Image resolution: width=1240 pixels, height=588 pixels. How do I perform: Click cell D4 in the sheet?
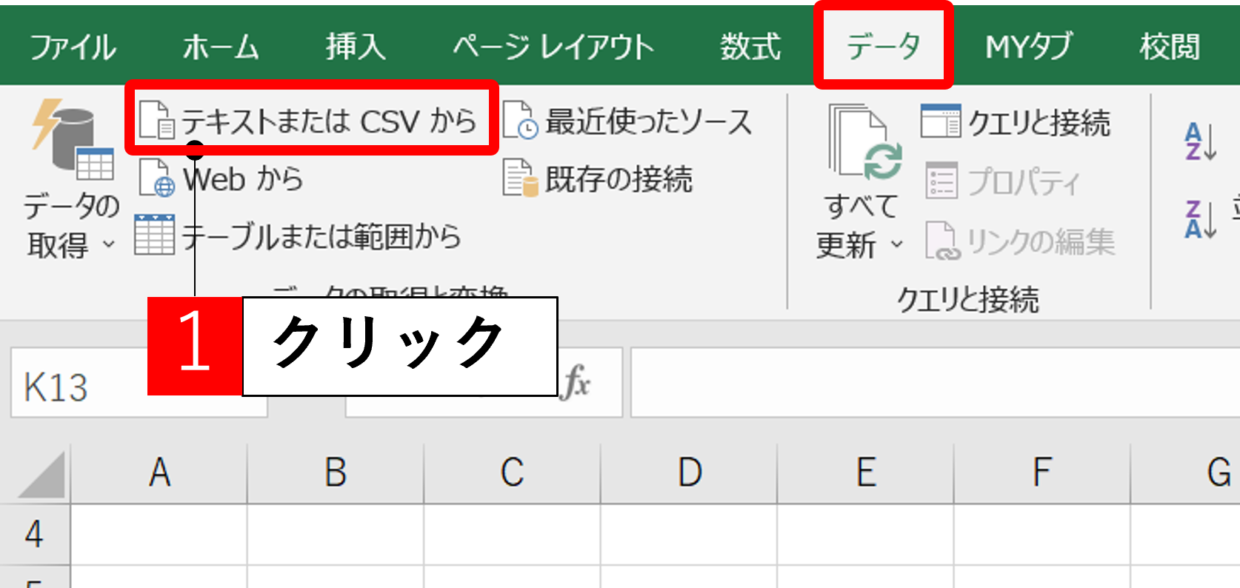click(689, 534)
